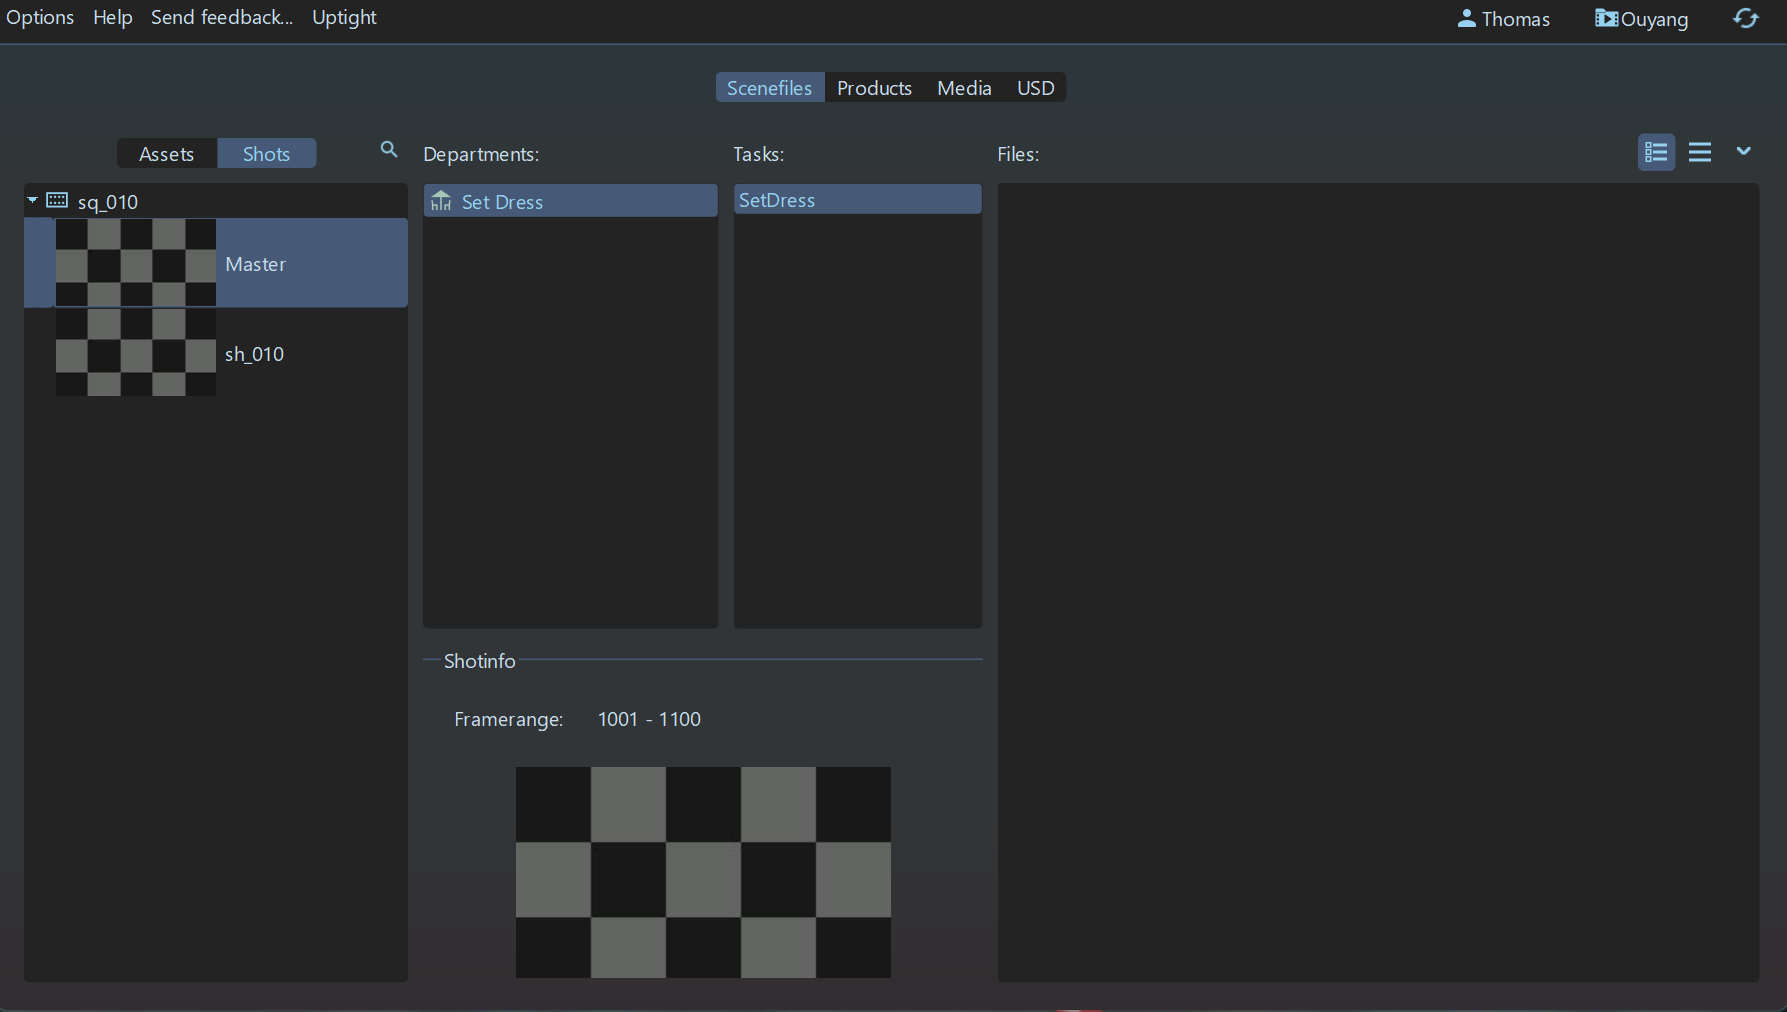Image resolution: width=1787 pixels, height=1012 pixels.
Task: Collapse the sq_010 sequence tree
Action: click(x=33, y=200)
